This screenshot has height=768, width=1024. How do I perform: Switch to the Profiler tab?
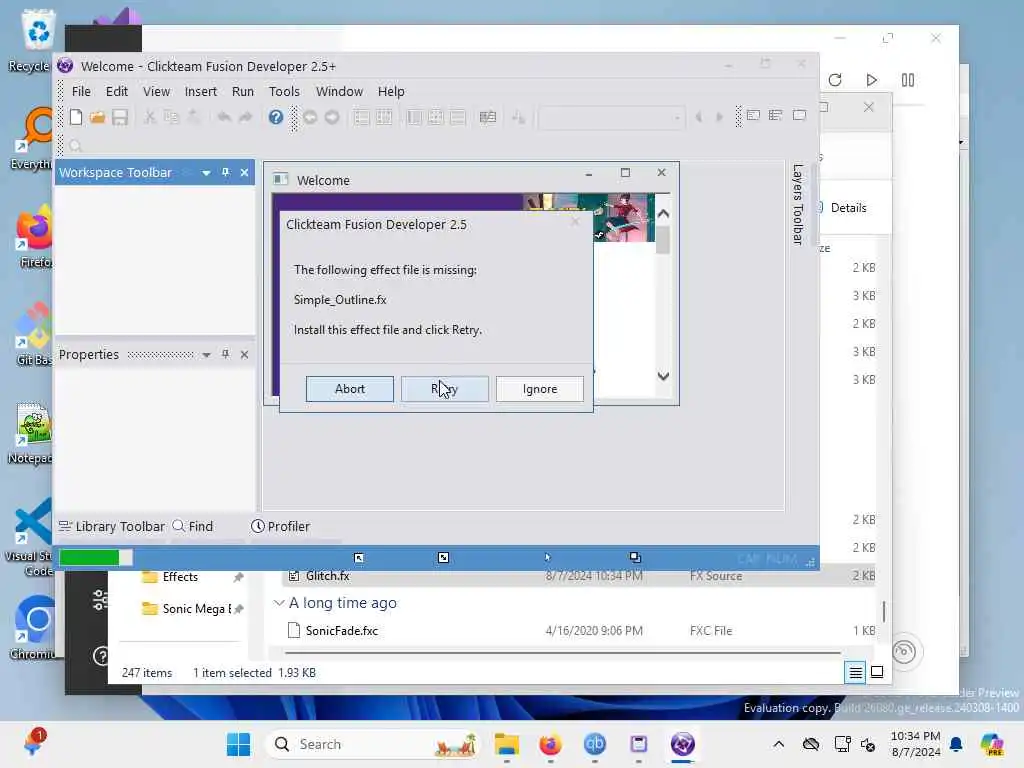(281, 526)
